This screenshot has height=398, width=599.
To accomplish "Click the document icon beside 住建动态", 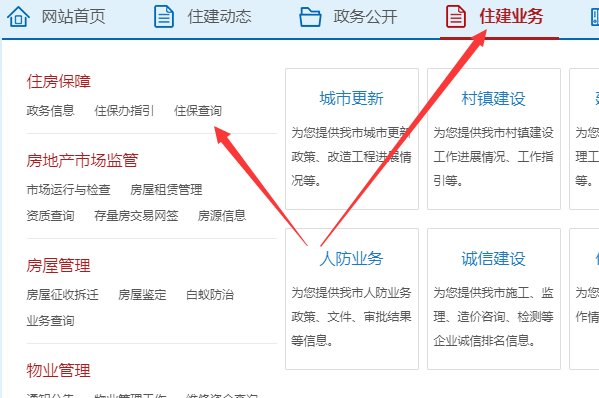I will click(x=164, y=17).
